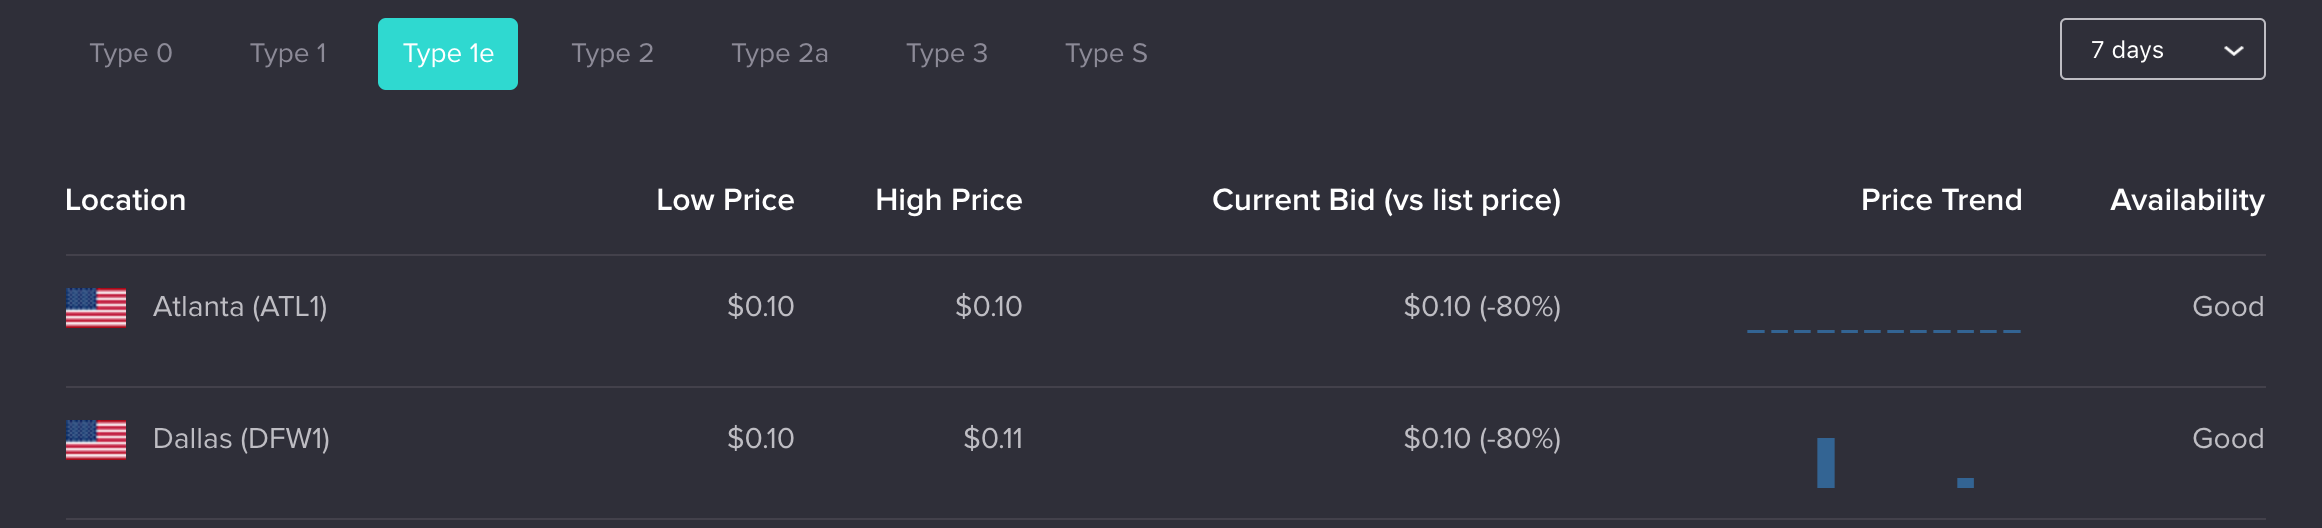Click the active Type 1e tab
The image size is (2322, 528).
448,54
